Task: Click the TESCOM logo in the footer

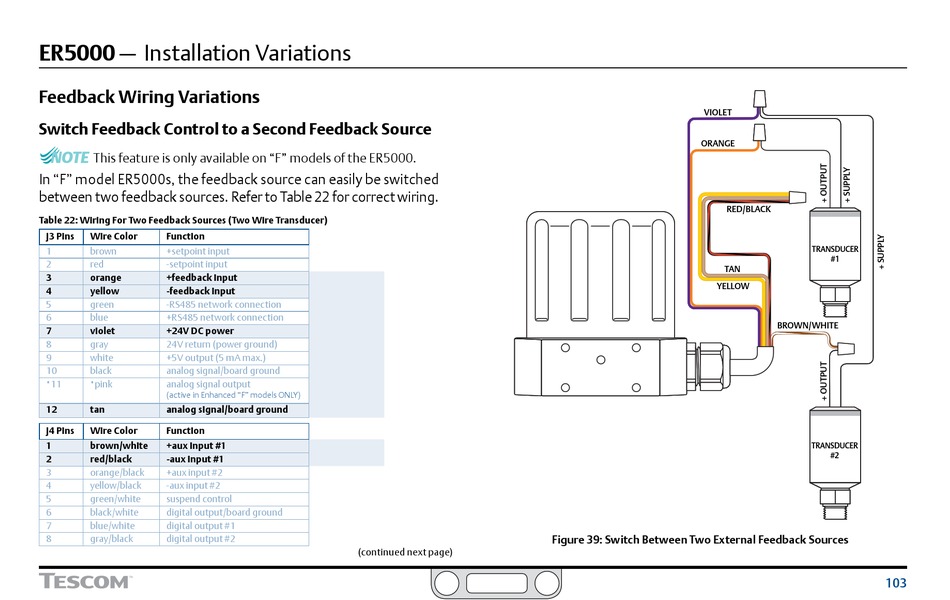Action: pos(84,582)
